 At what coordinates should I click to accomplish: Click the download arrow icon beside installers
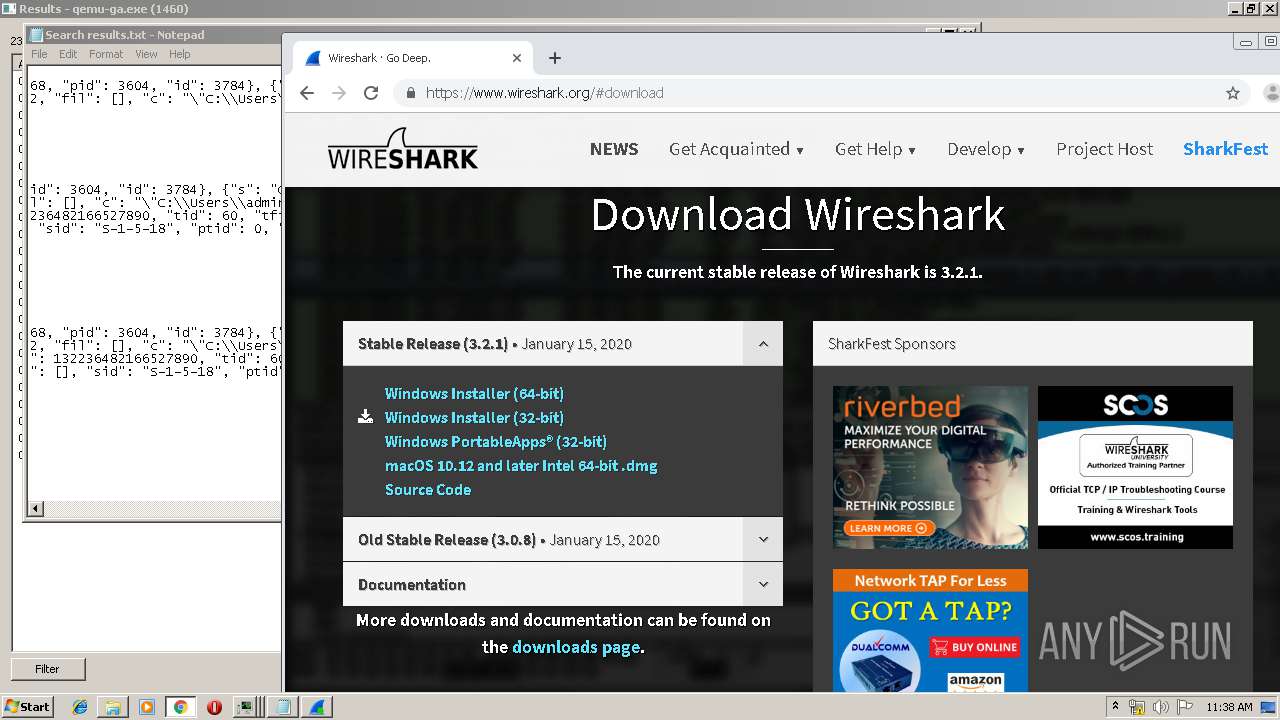(x=366, y=417)
